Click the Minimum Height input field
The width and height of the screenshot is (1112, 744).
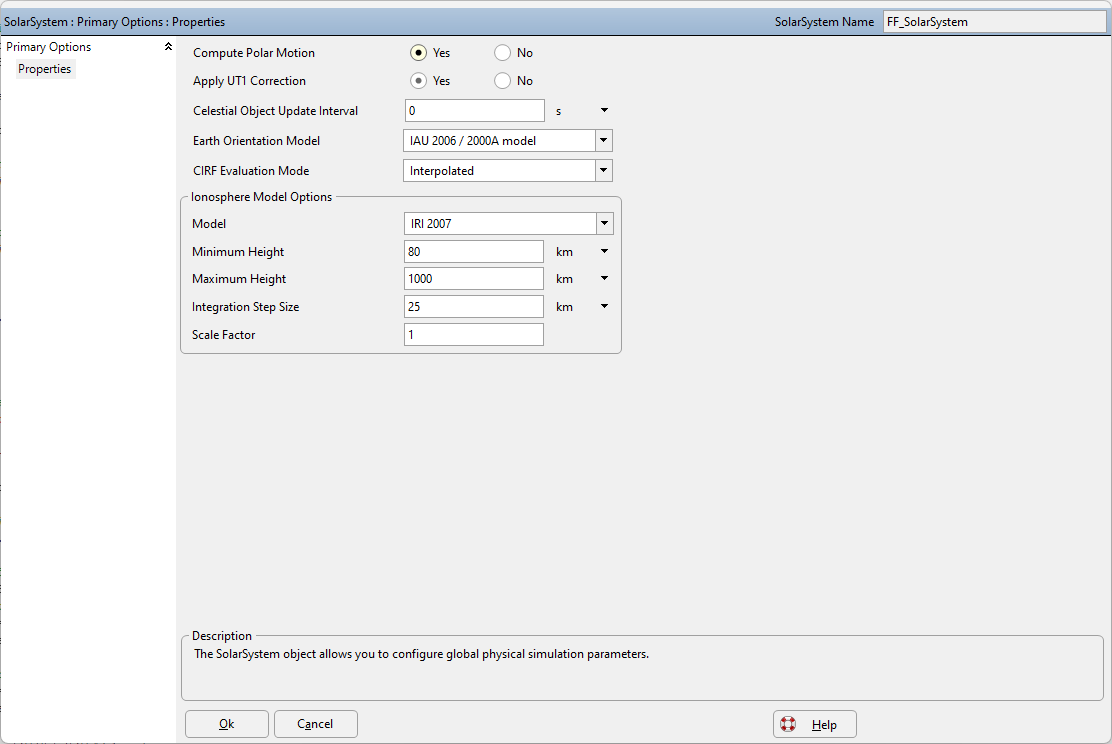tap(474, 252)
